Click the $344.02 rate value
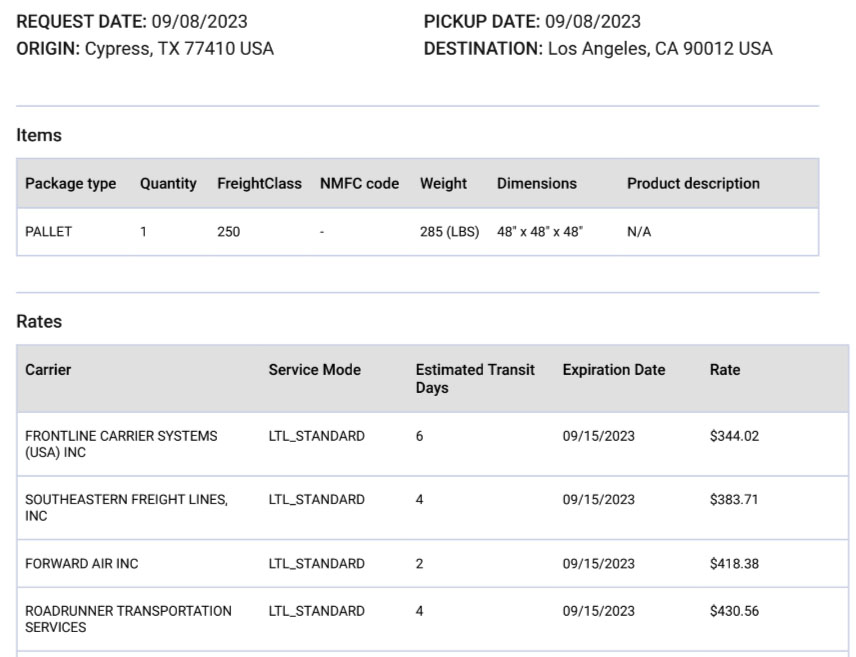The image size is (856, 657). tap(734, 436)
